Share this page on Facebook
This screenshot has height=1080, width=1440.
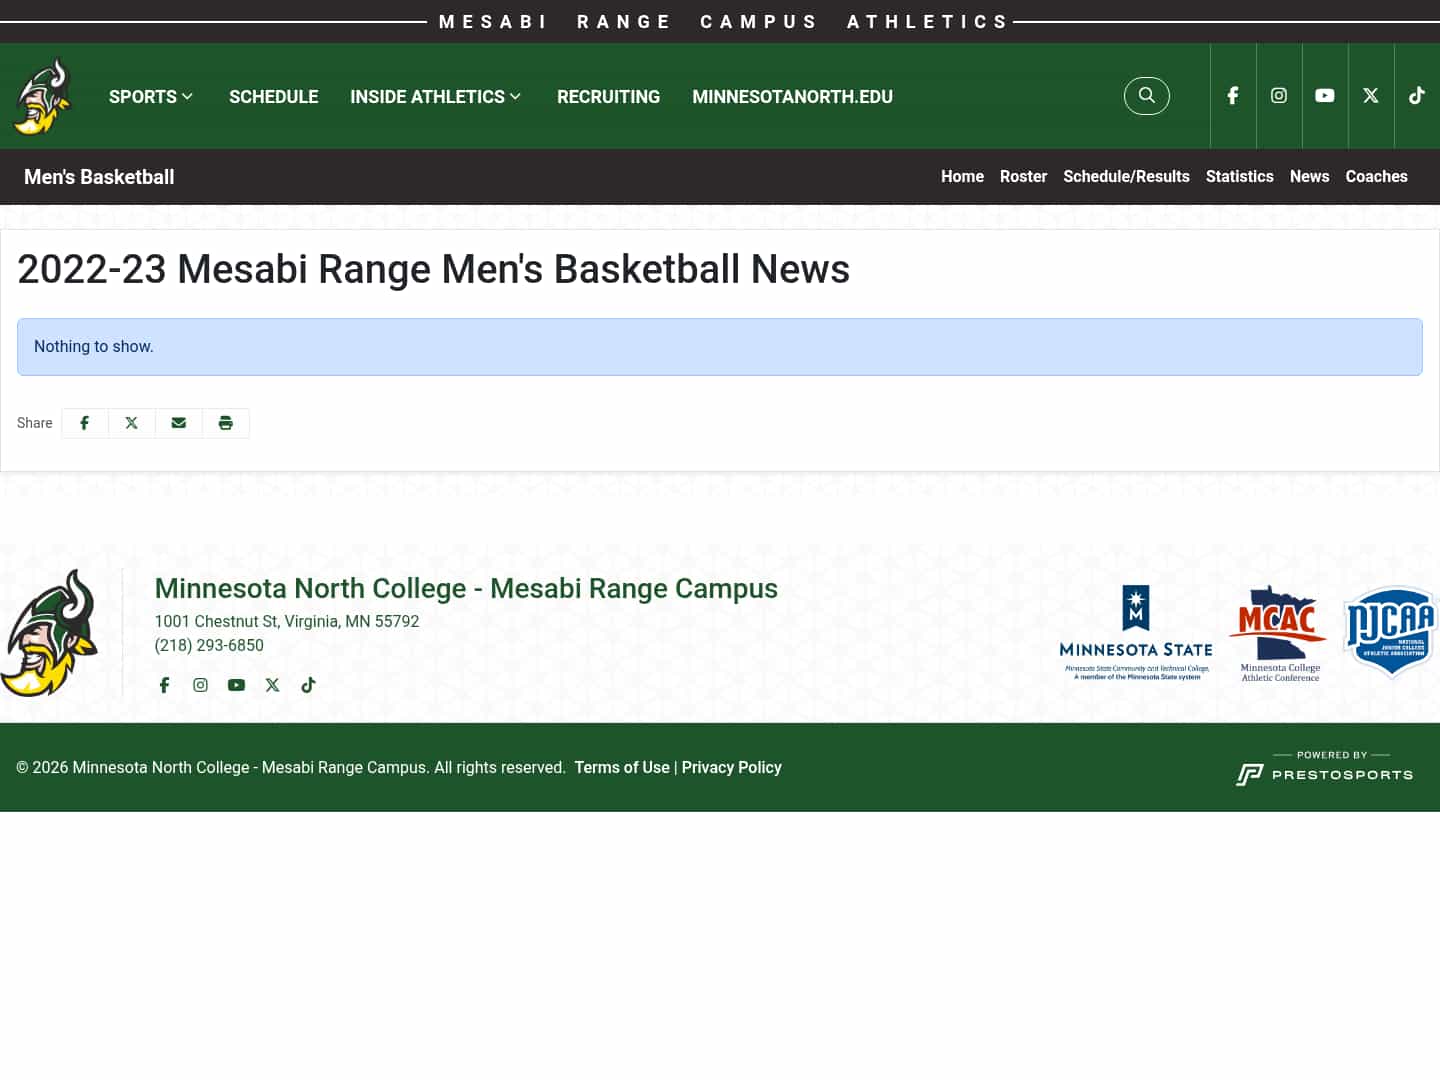coord(85,423)
